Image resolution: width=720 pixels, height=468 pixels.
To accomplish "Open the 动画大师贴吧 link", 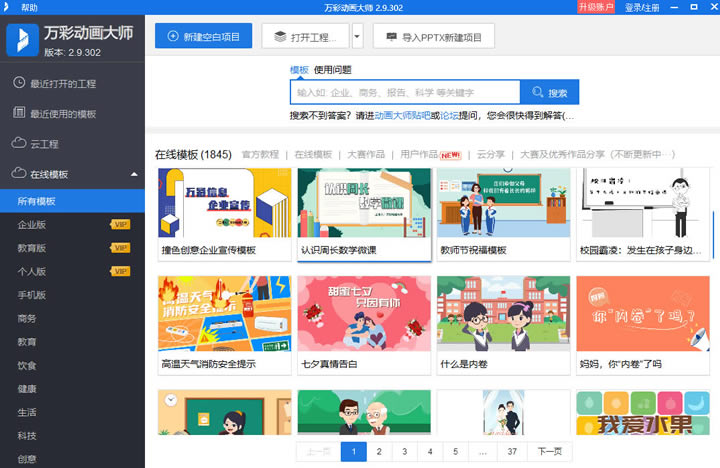I will coord(402,116).
